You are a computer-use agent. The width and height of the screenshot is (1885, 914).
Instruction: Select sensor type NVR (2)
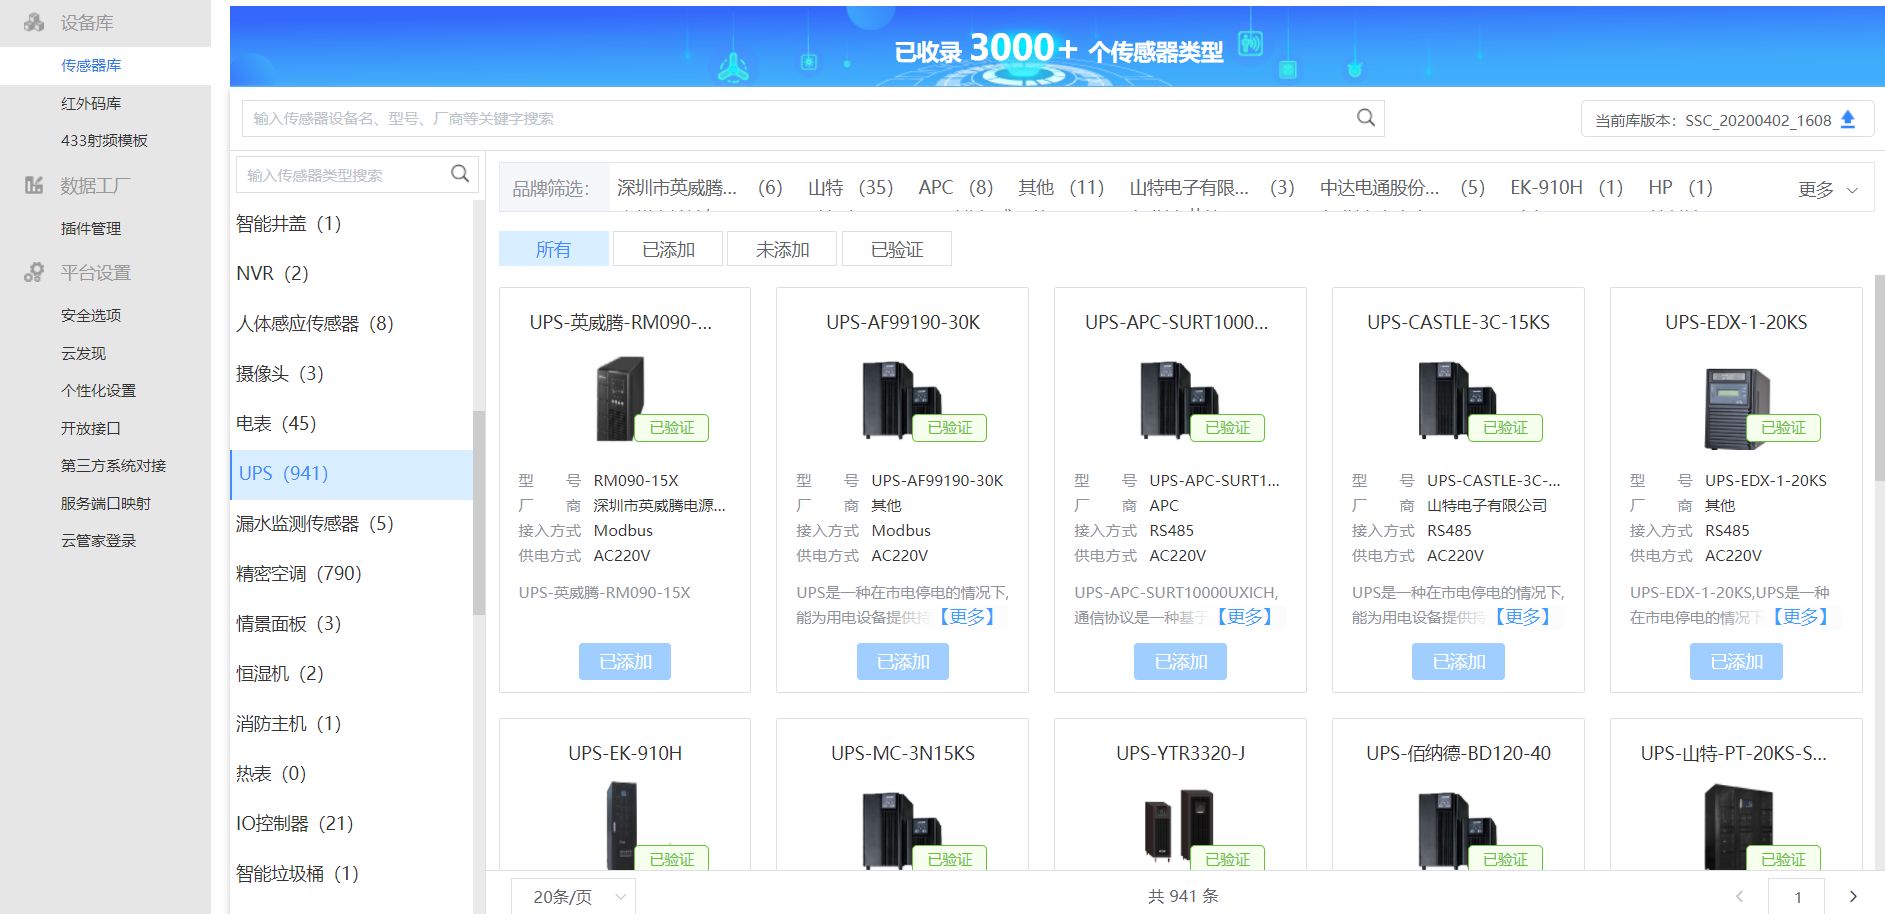point(352,274)
